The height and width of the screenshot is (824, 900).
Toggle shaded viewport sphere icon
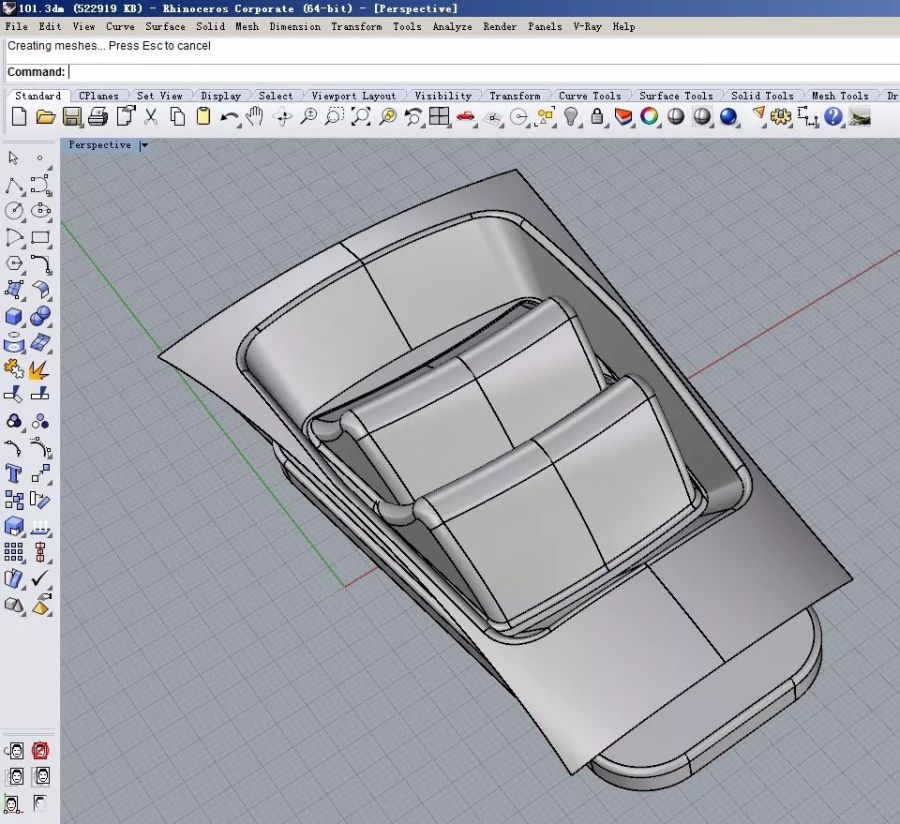[676, 117]
